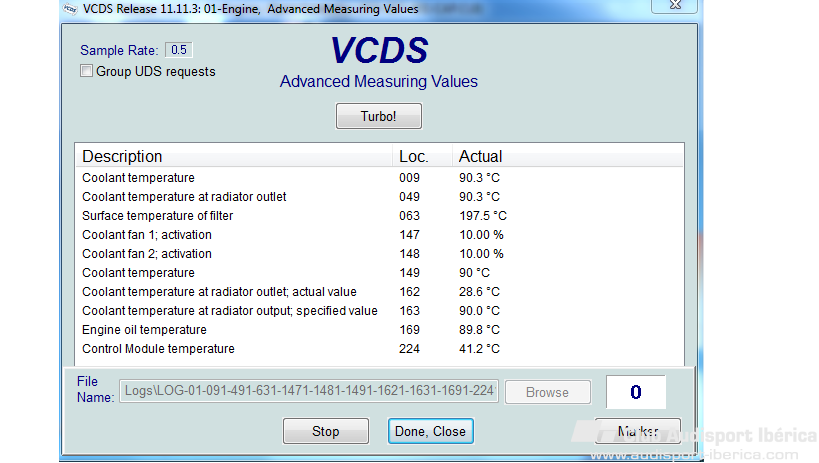
Task: Click the Description column header
Action: click(234, 156)
